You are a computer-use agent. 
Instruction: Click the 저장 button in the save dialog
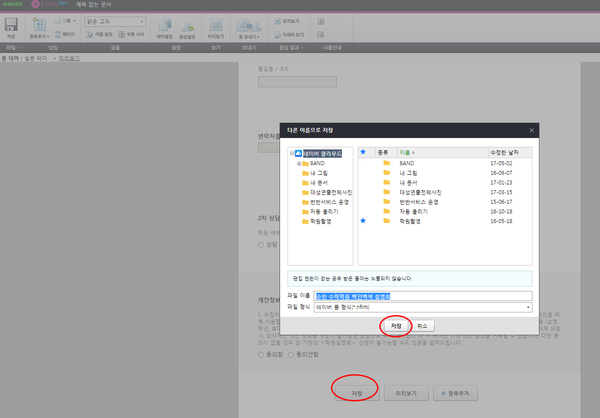coord(396,326)
